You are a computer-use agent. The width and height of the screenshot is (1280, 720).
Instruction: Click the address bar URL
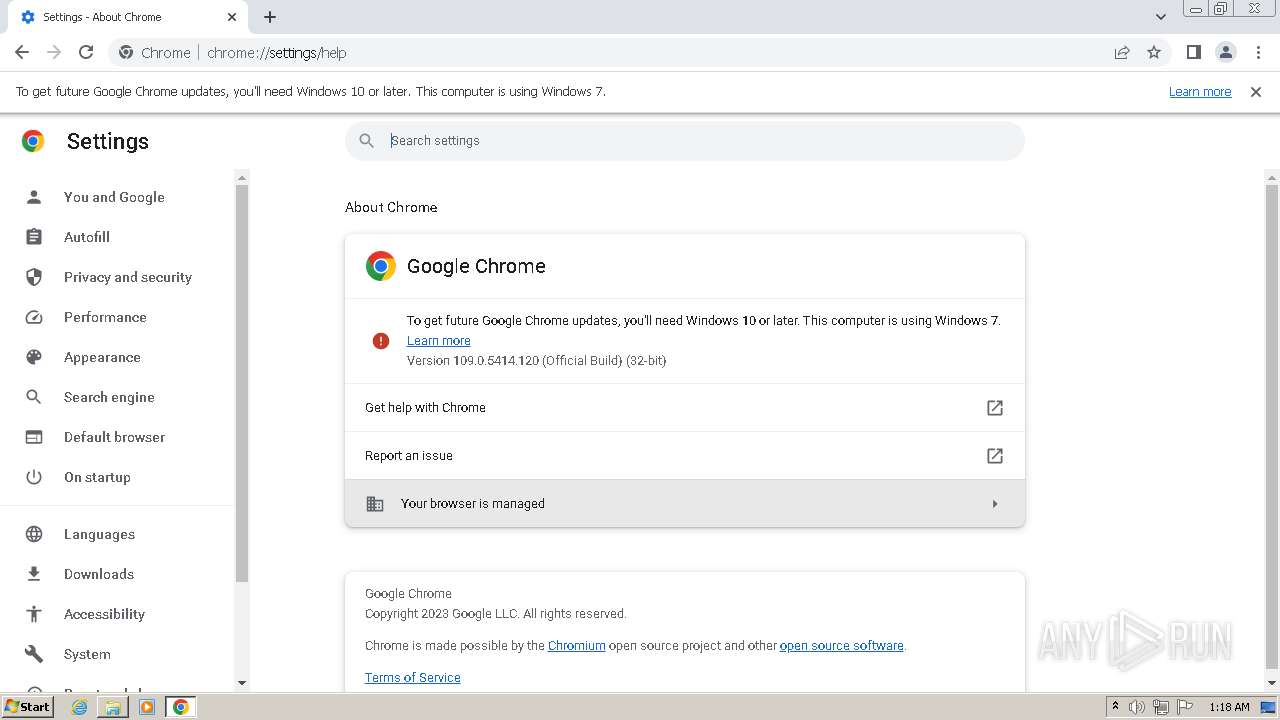(277, 53)
